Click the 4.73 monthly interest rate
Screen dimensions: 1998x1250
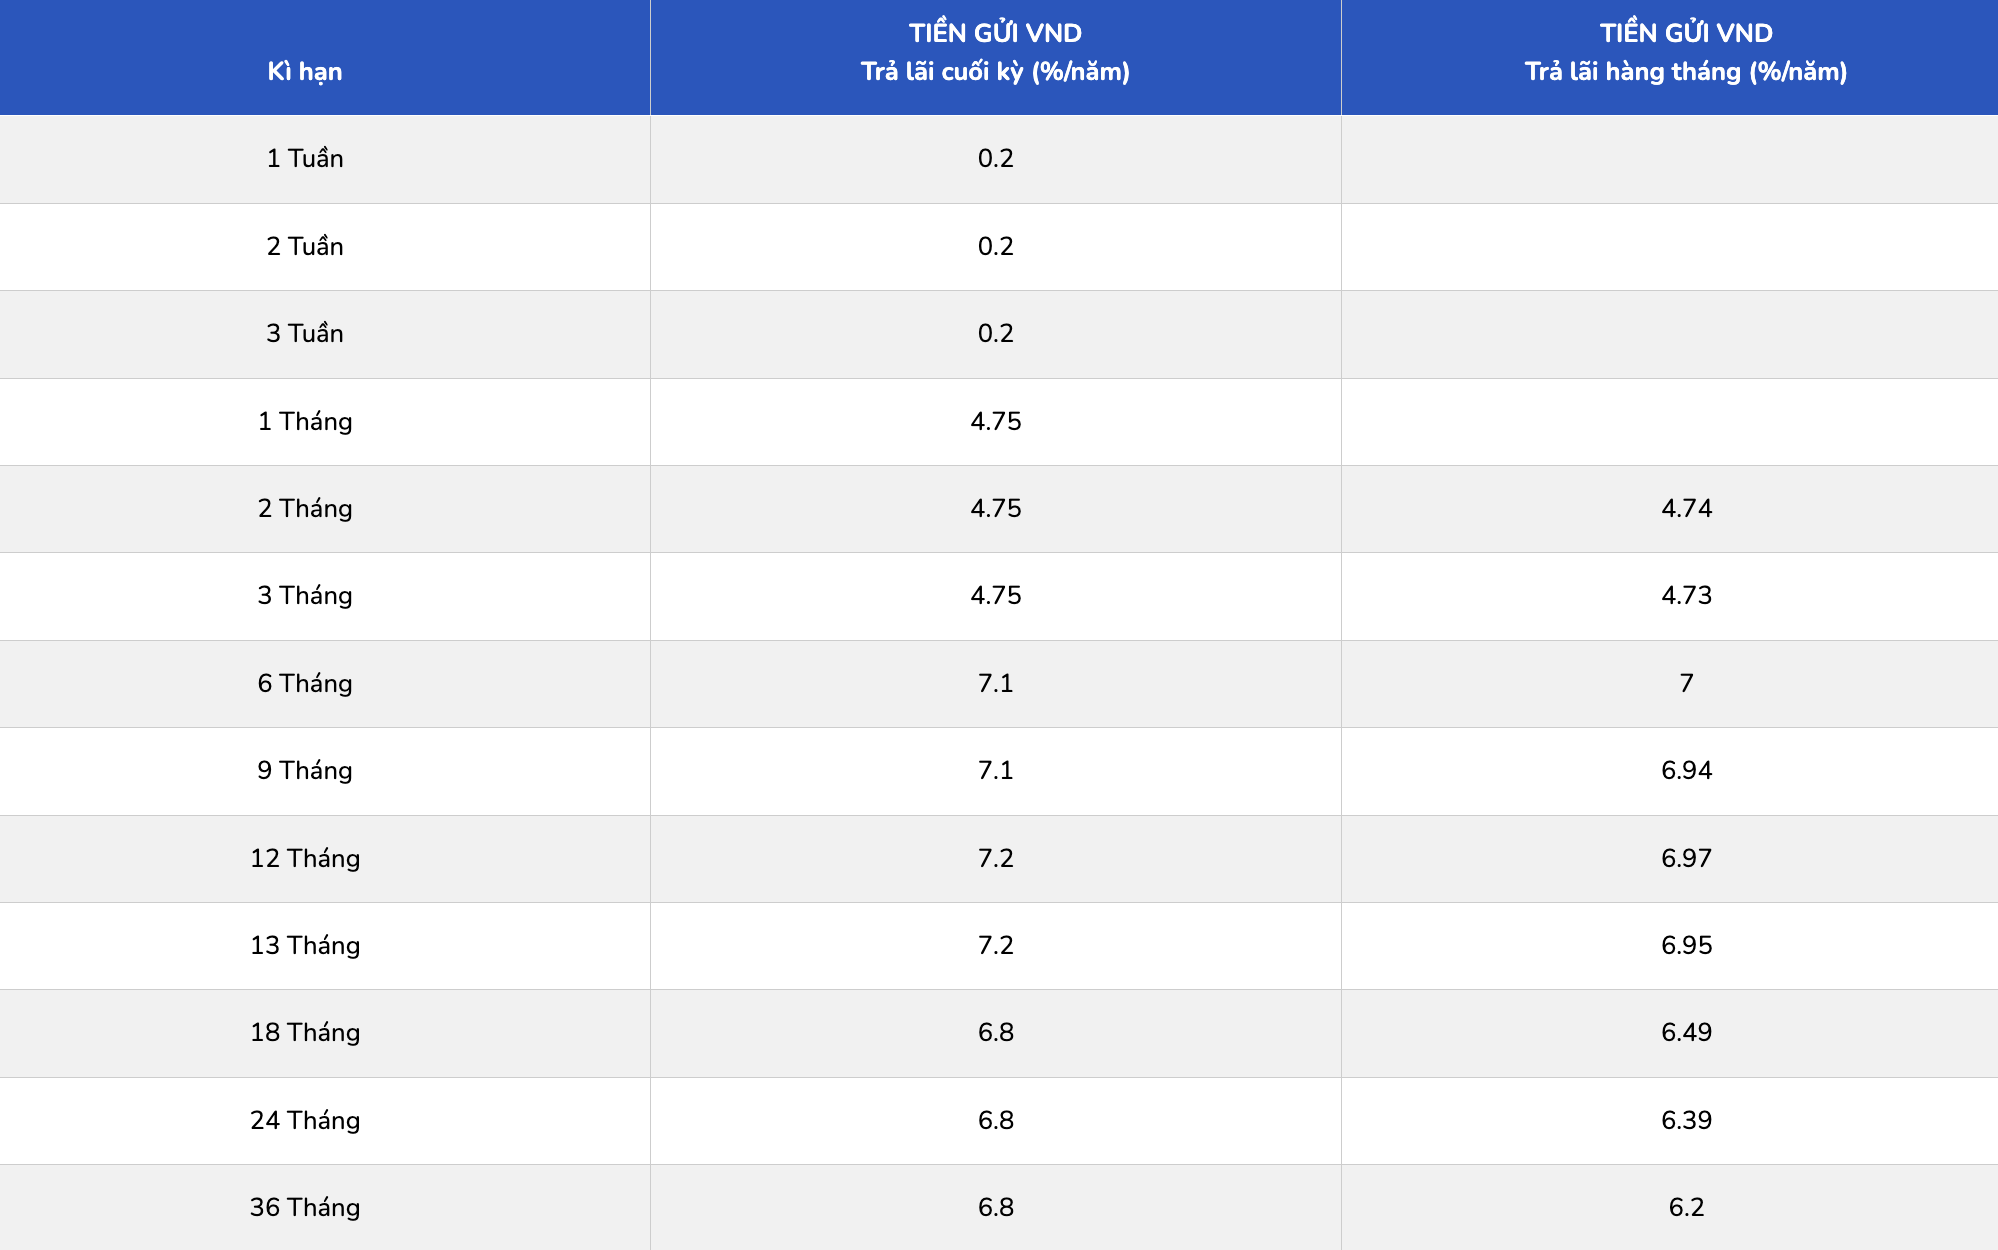tap(1686, 595)
